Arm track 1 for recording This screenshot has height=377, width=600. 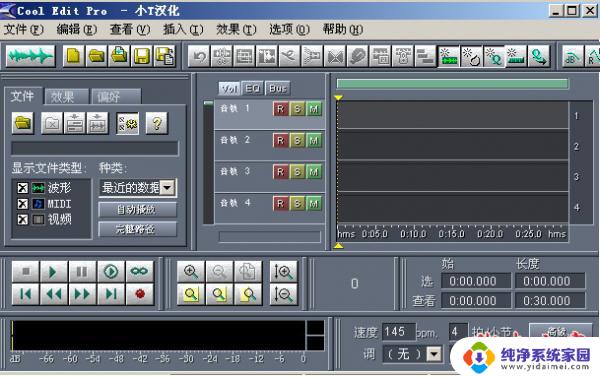pyautogui.click(x=280, y=109)
